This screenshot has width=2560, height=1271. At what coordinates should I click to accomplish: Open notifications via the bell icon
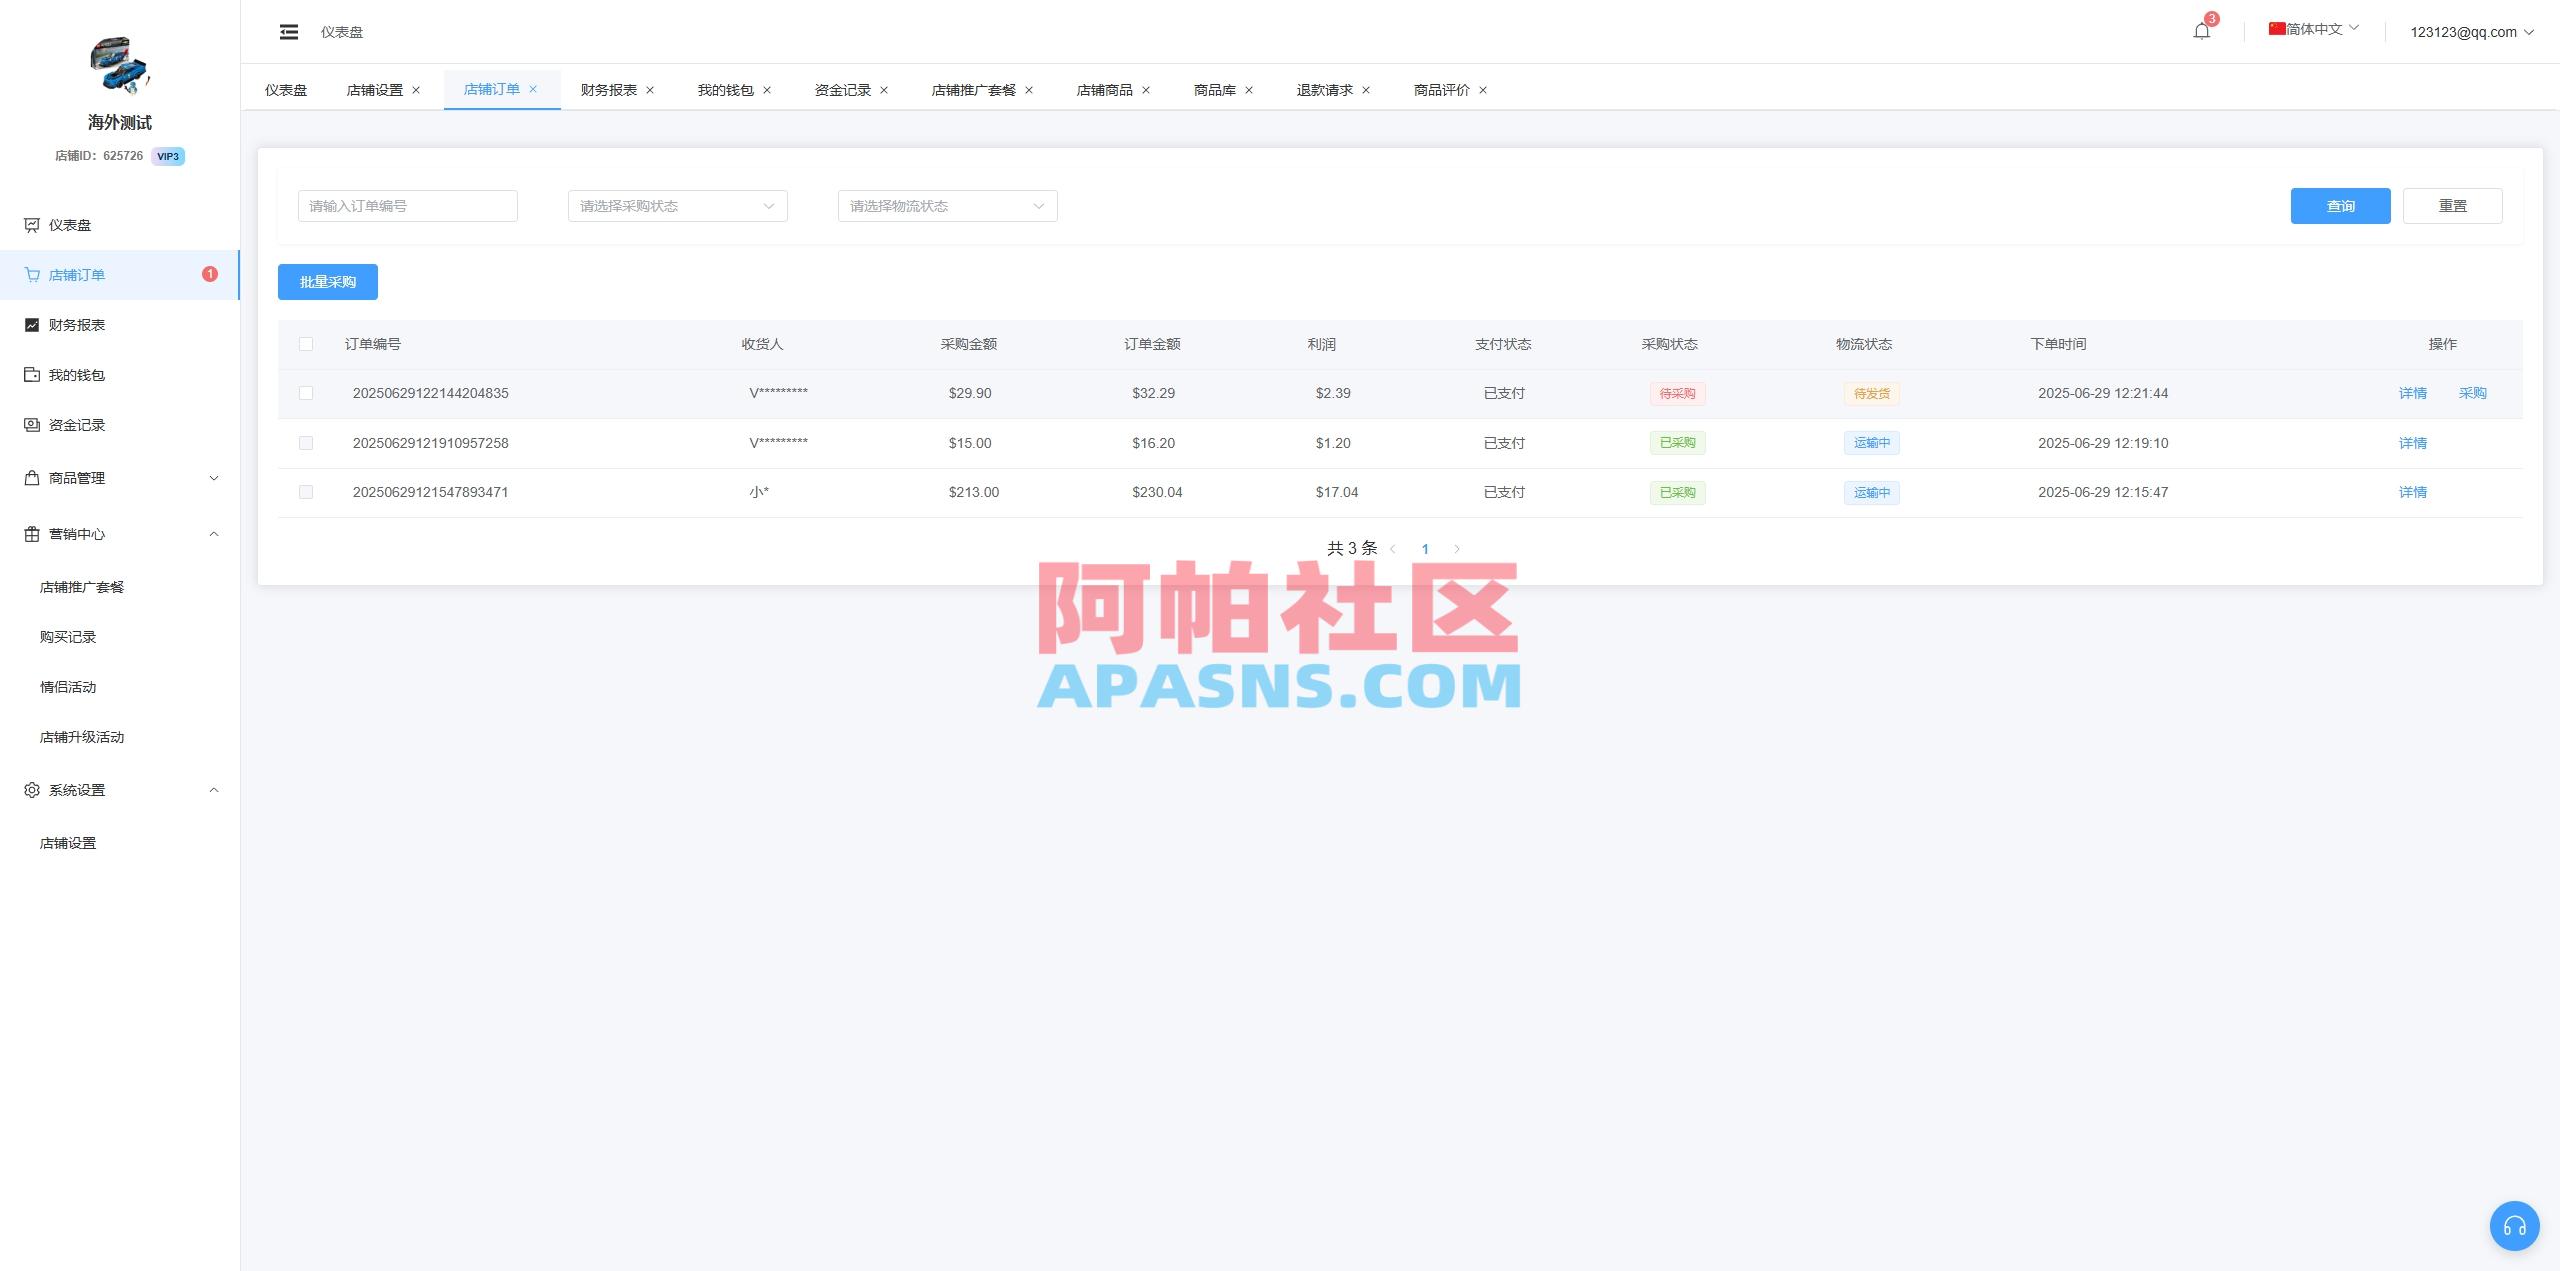click(2200, 31)
